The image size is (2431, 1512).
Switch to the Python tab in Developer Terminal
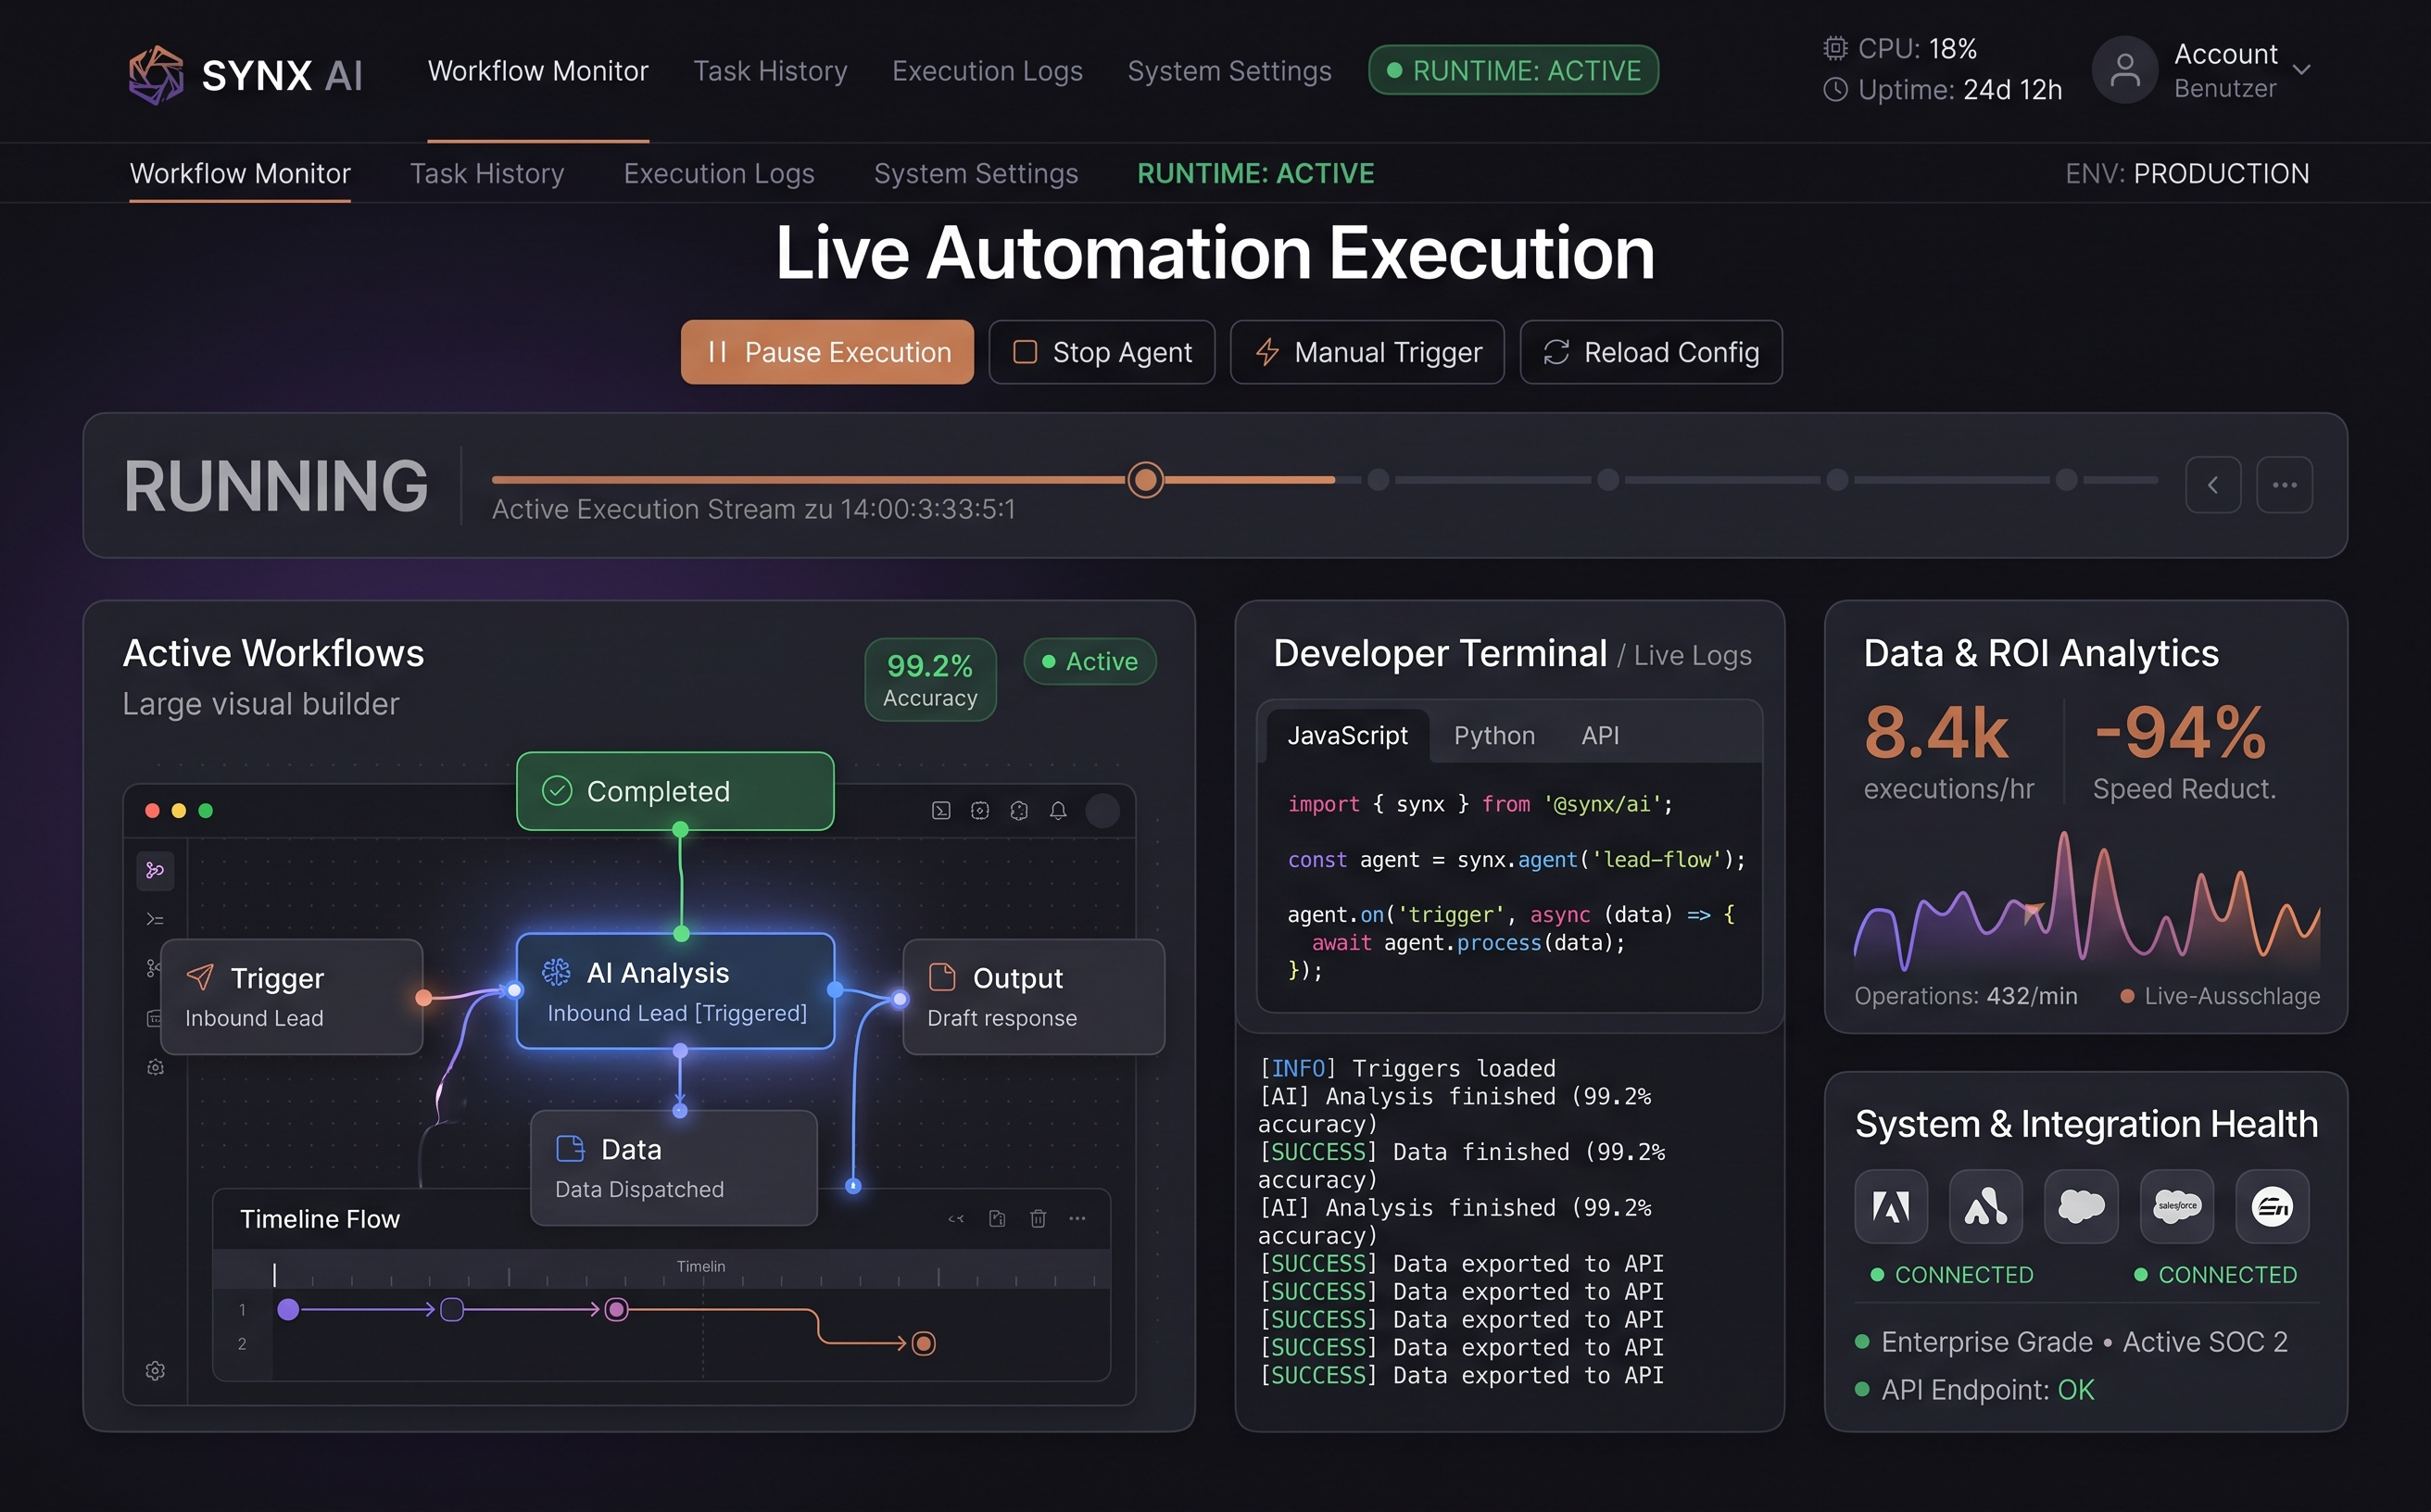click(x=1494, y=735)
